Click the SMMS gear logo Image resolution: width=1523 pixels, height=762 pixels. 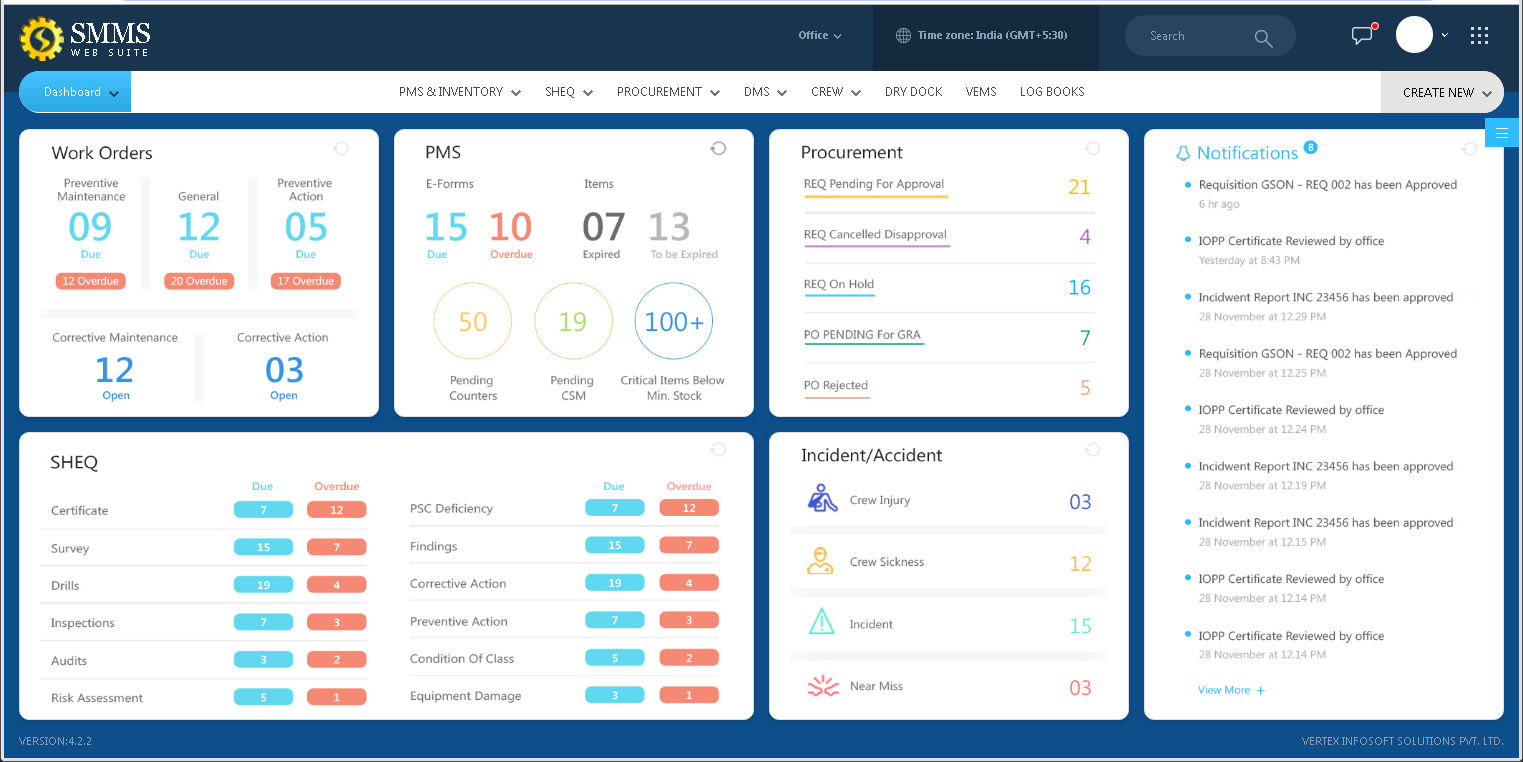tap(41, 37)
